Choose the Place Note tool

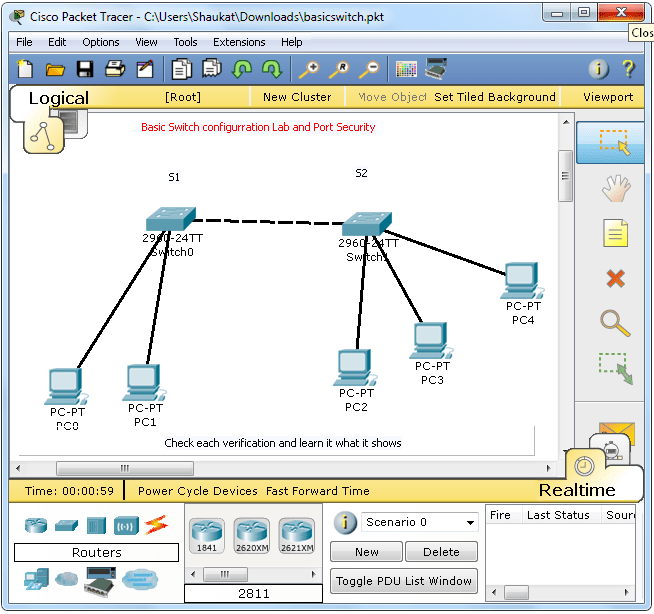coord(616,233)
